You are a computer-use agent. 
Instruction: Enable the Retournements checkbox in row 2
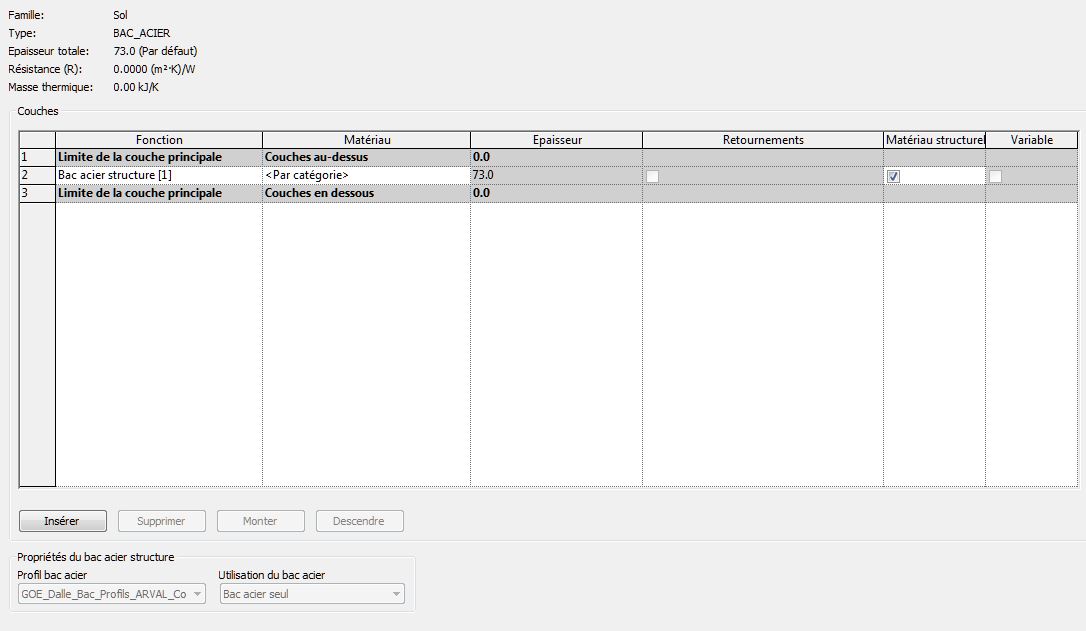tap(653, 176)
